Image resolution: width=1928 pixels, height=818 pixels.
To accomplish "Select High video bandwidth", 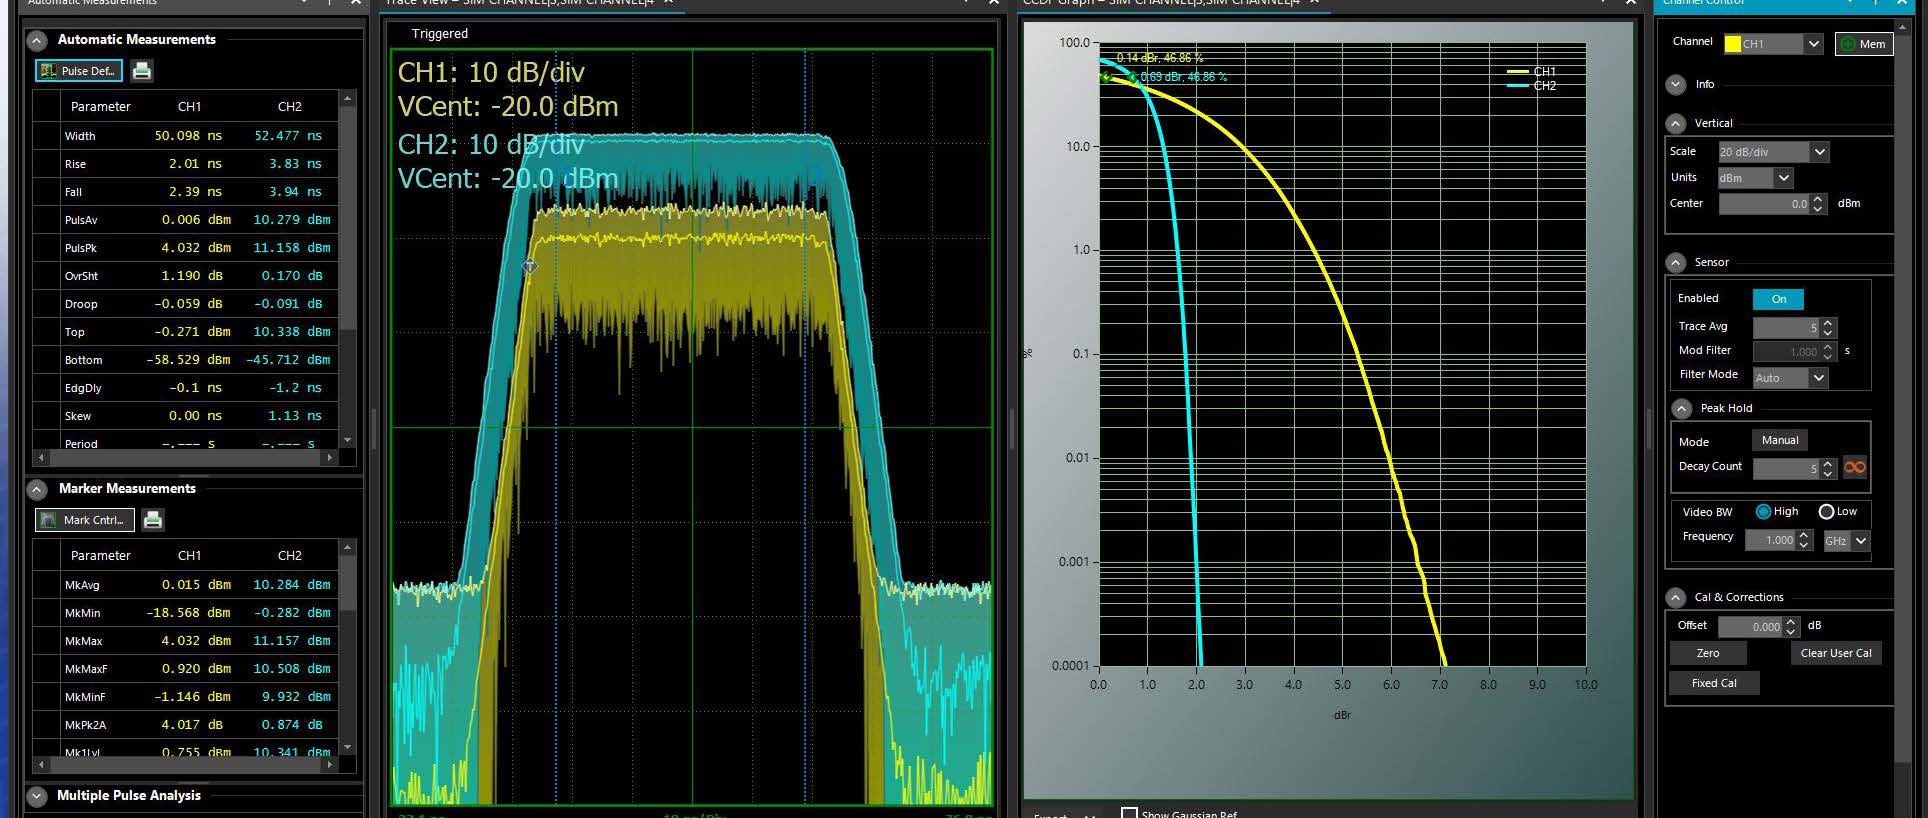I will 1764,512.
